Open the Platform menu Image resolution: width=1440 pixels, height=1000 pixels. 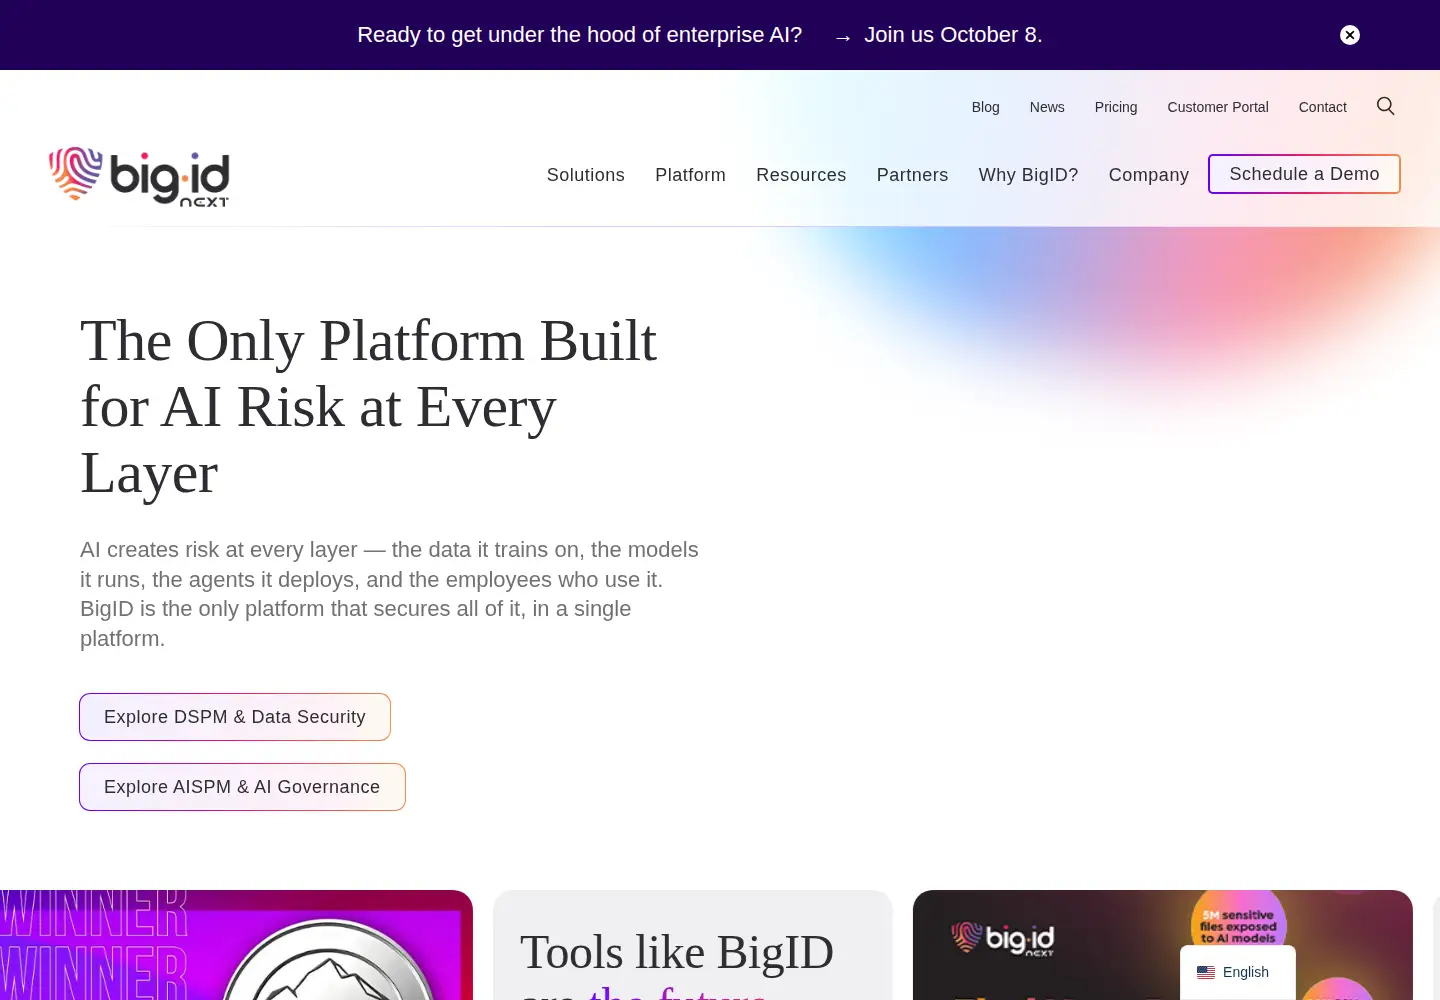(x=690, y=175)
